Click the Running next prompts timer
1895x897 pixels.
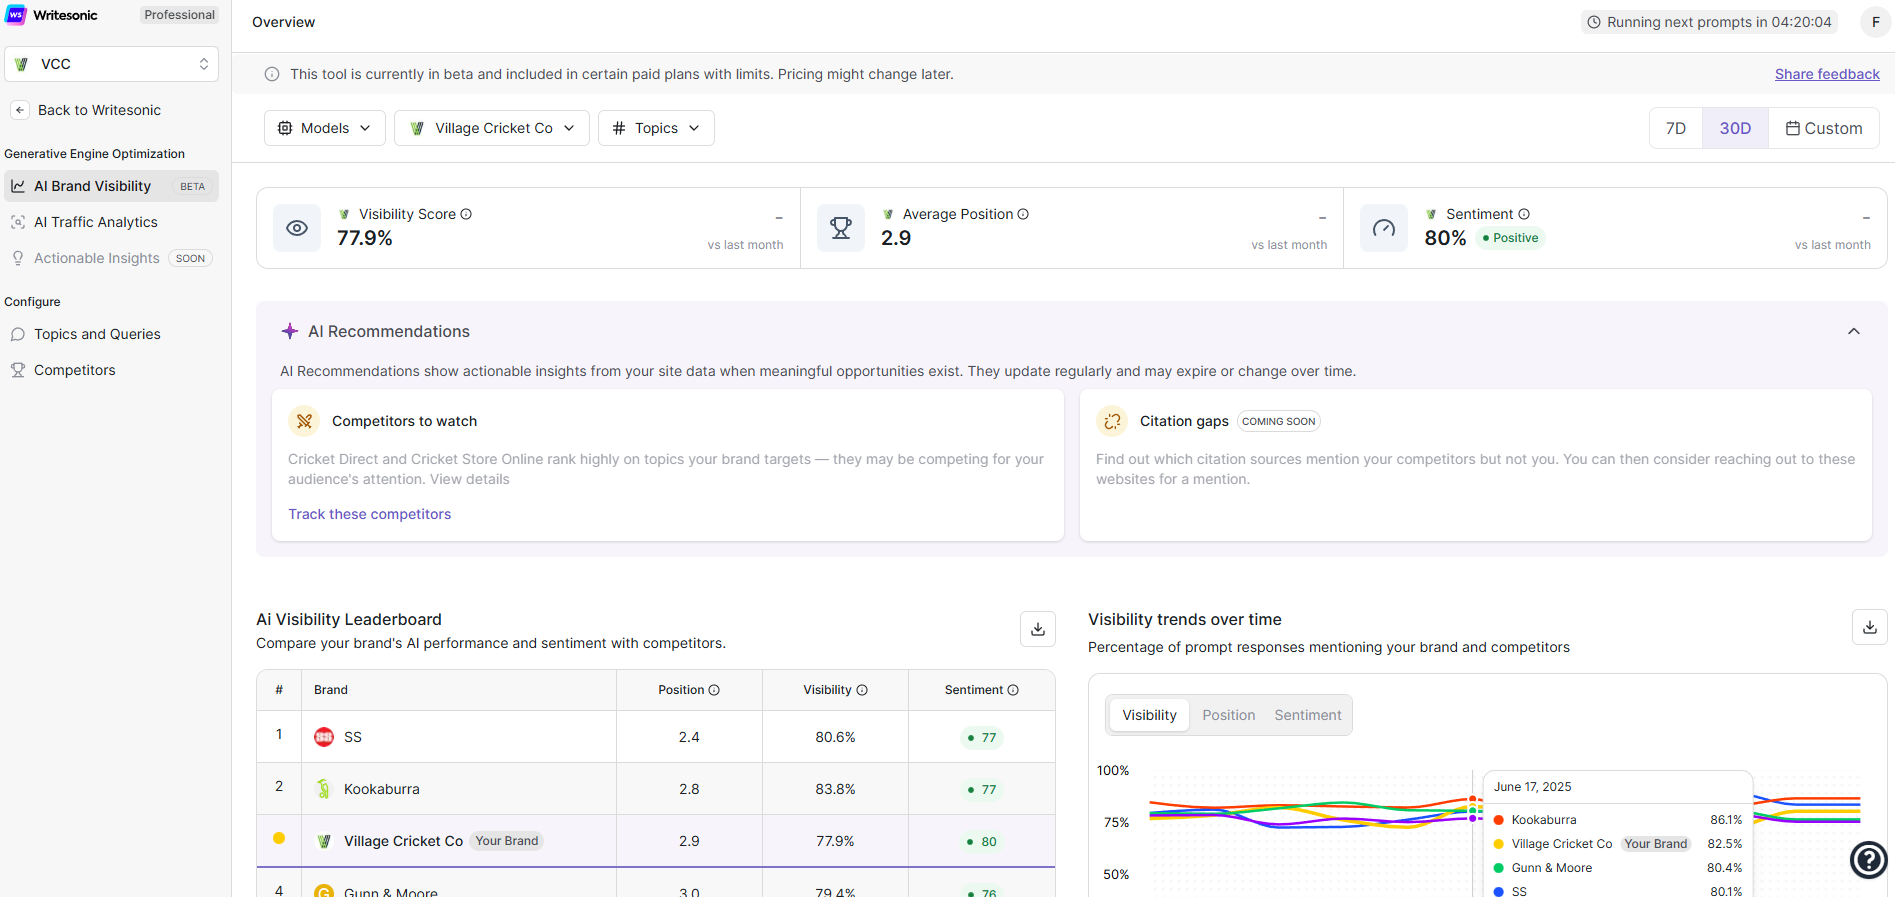point(1709,22)
